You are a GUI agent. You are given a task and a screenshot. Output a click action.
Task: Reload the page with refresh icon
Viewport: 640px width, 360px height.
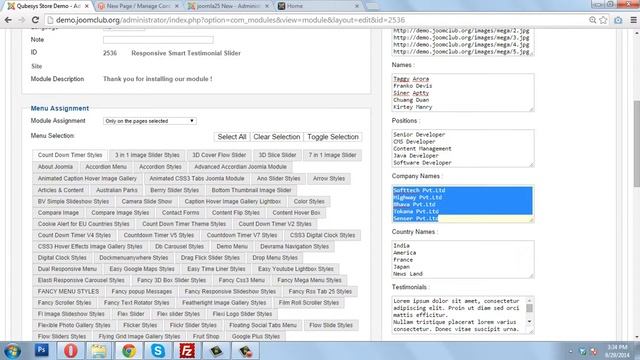click(x=35, y=20)
